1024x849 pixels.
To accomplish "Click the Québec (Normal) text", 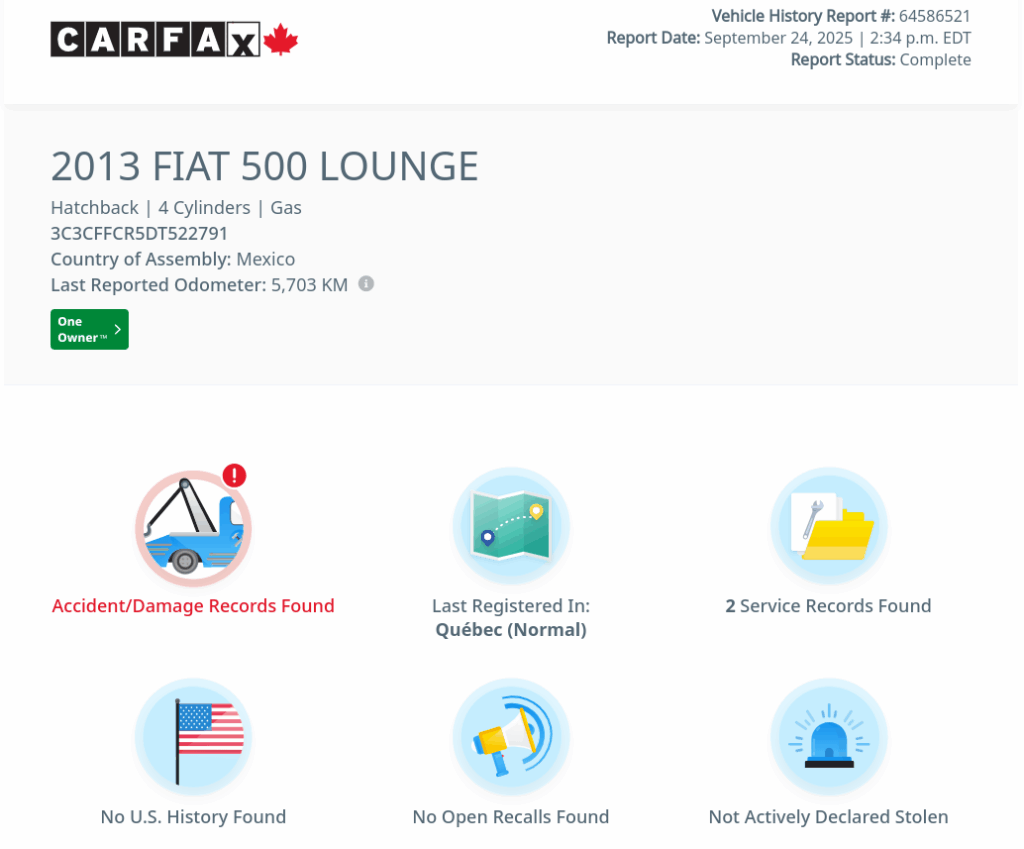I will (x=511, y=630).
